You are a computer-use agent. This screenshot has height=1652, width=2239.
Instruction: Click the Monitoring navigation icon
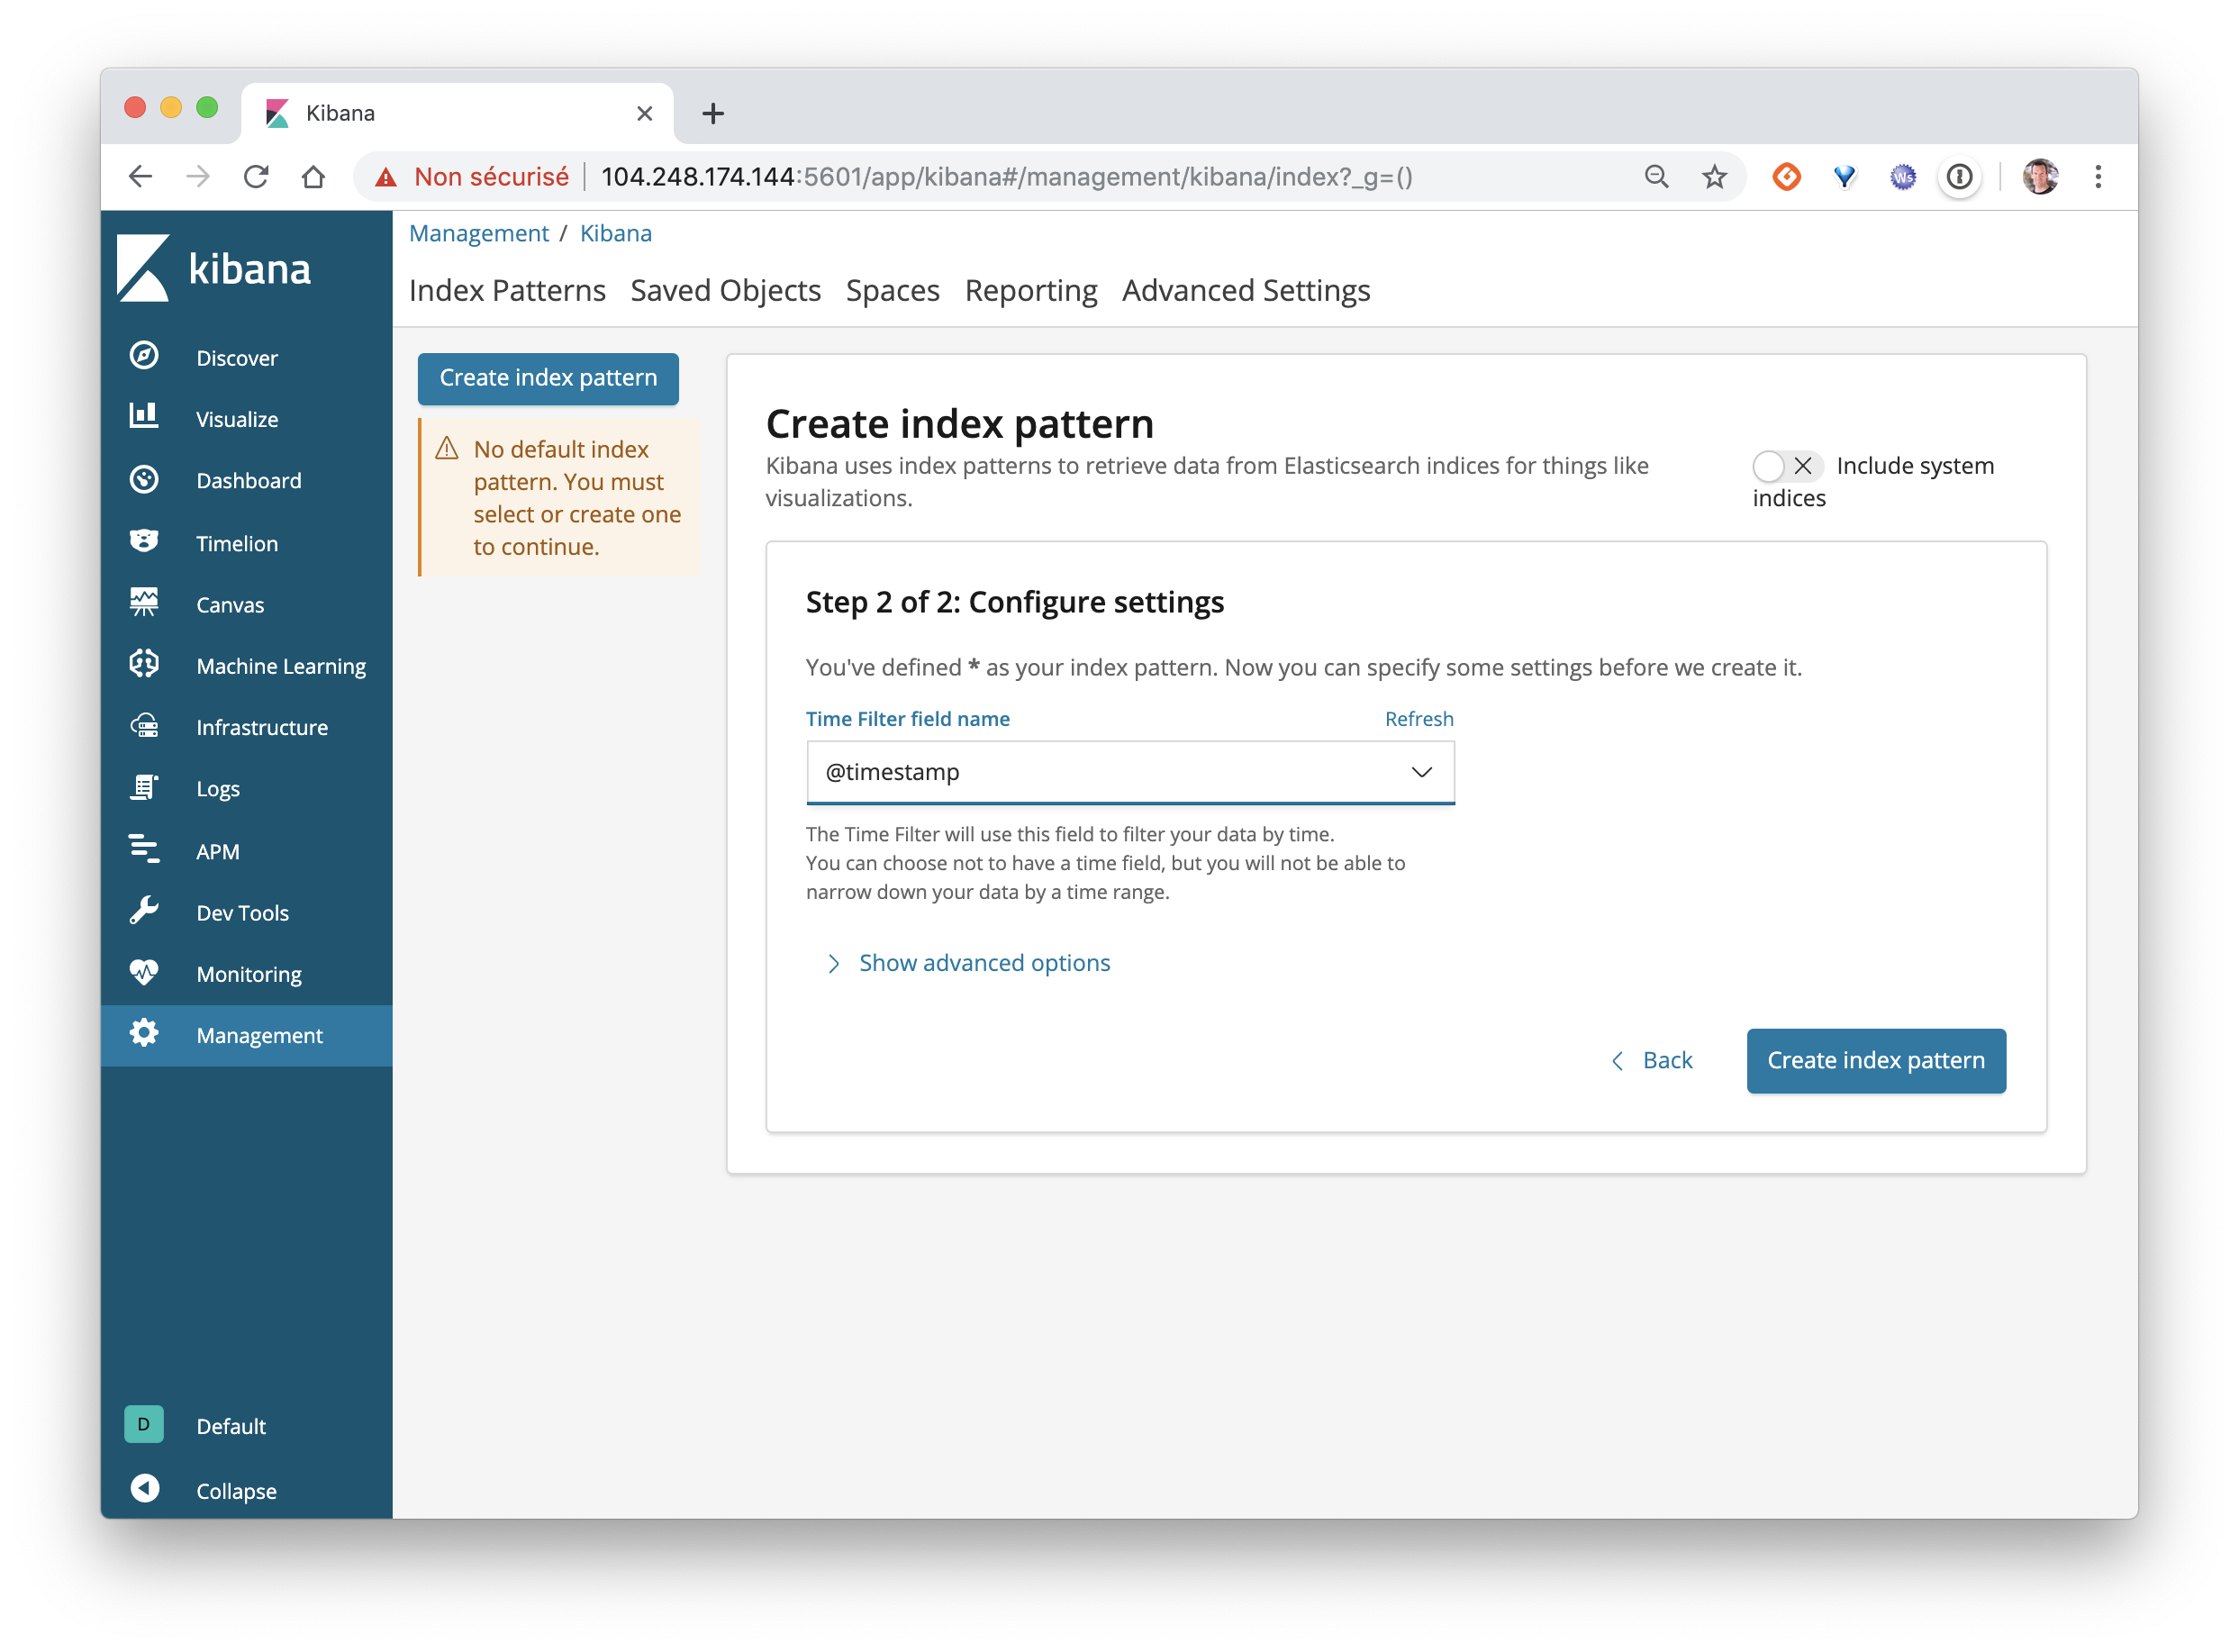click(142, 972)
